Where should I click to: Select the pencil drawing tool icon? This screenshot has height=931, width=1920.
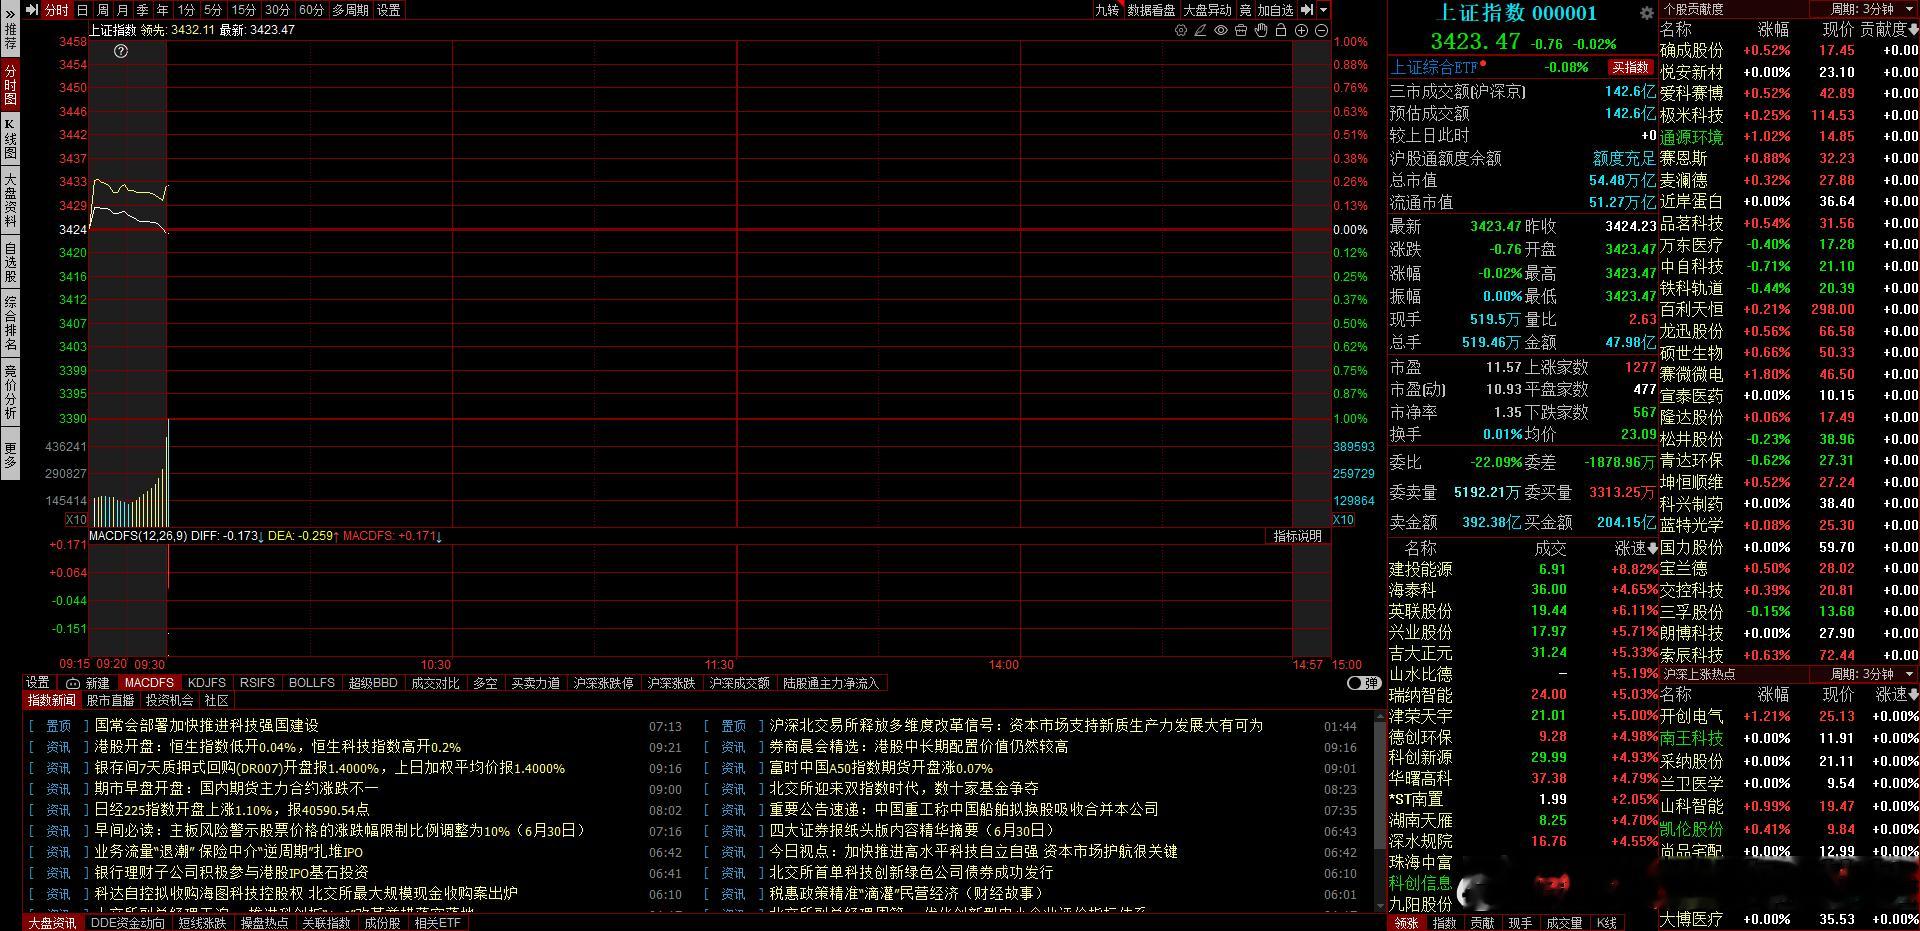click(x=1201, y=30)
